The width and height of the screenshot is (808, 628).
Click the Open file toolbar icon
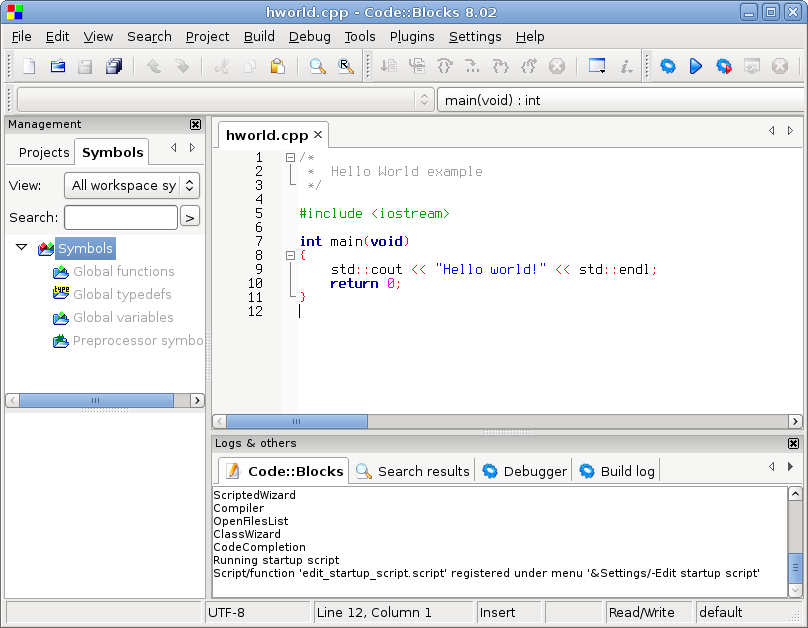point(57,67)
